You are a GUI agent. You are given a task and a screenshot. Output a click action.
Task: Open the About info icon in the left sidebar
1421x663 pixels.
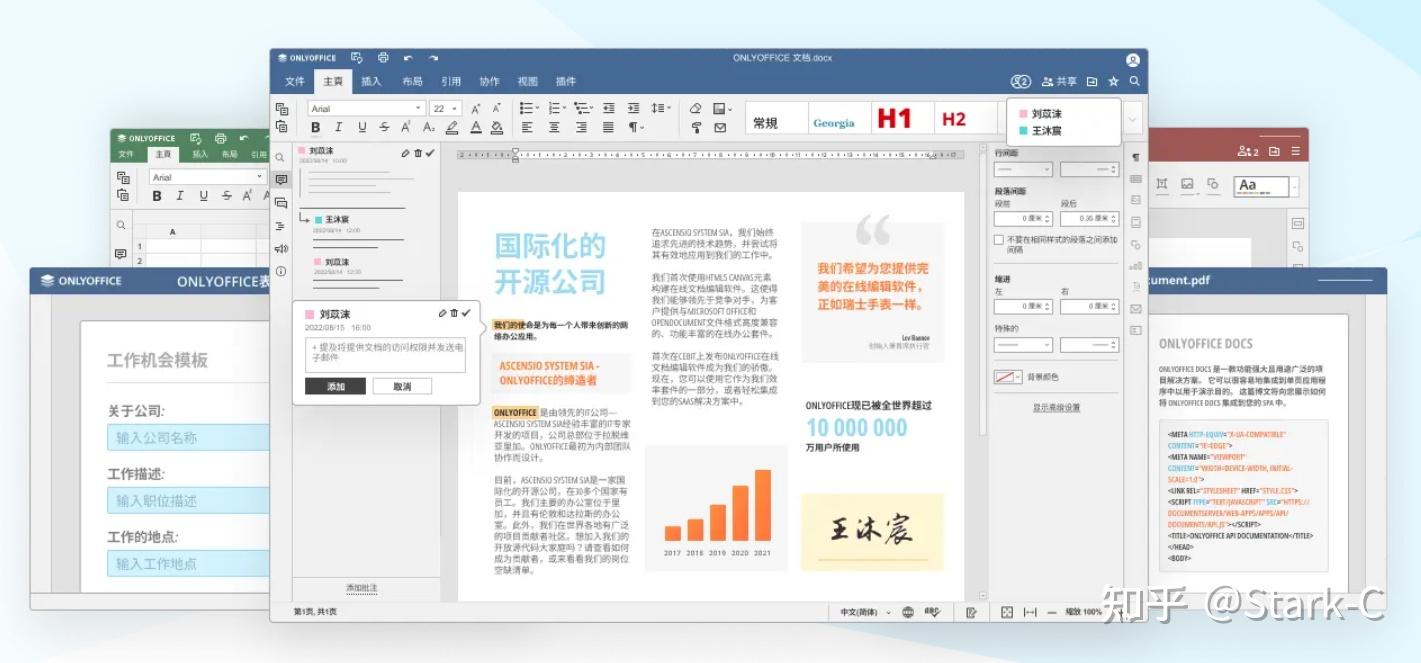coord(281,271)
